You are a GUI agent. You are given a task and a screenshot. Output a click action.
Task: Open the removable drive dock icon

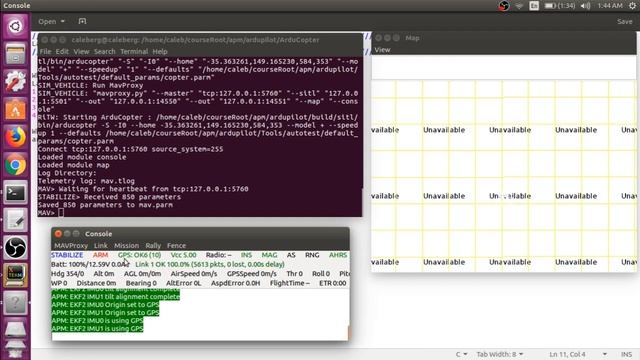pyautogui.click(x=15, y=330)
